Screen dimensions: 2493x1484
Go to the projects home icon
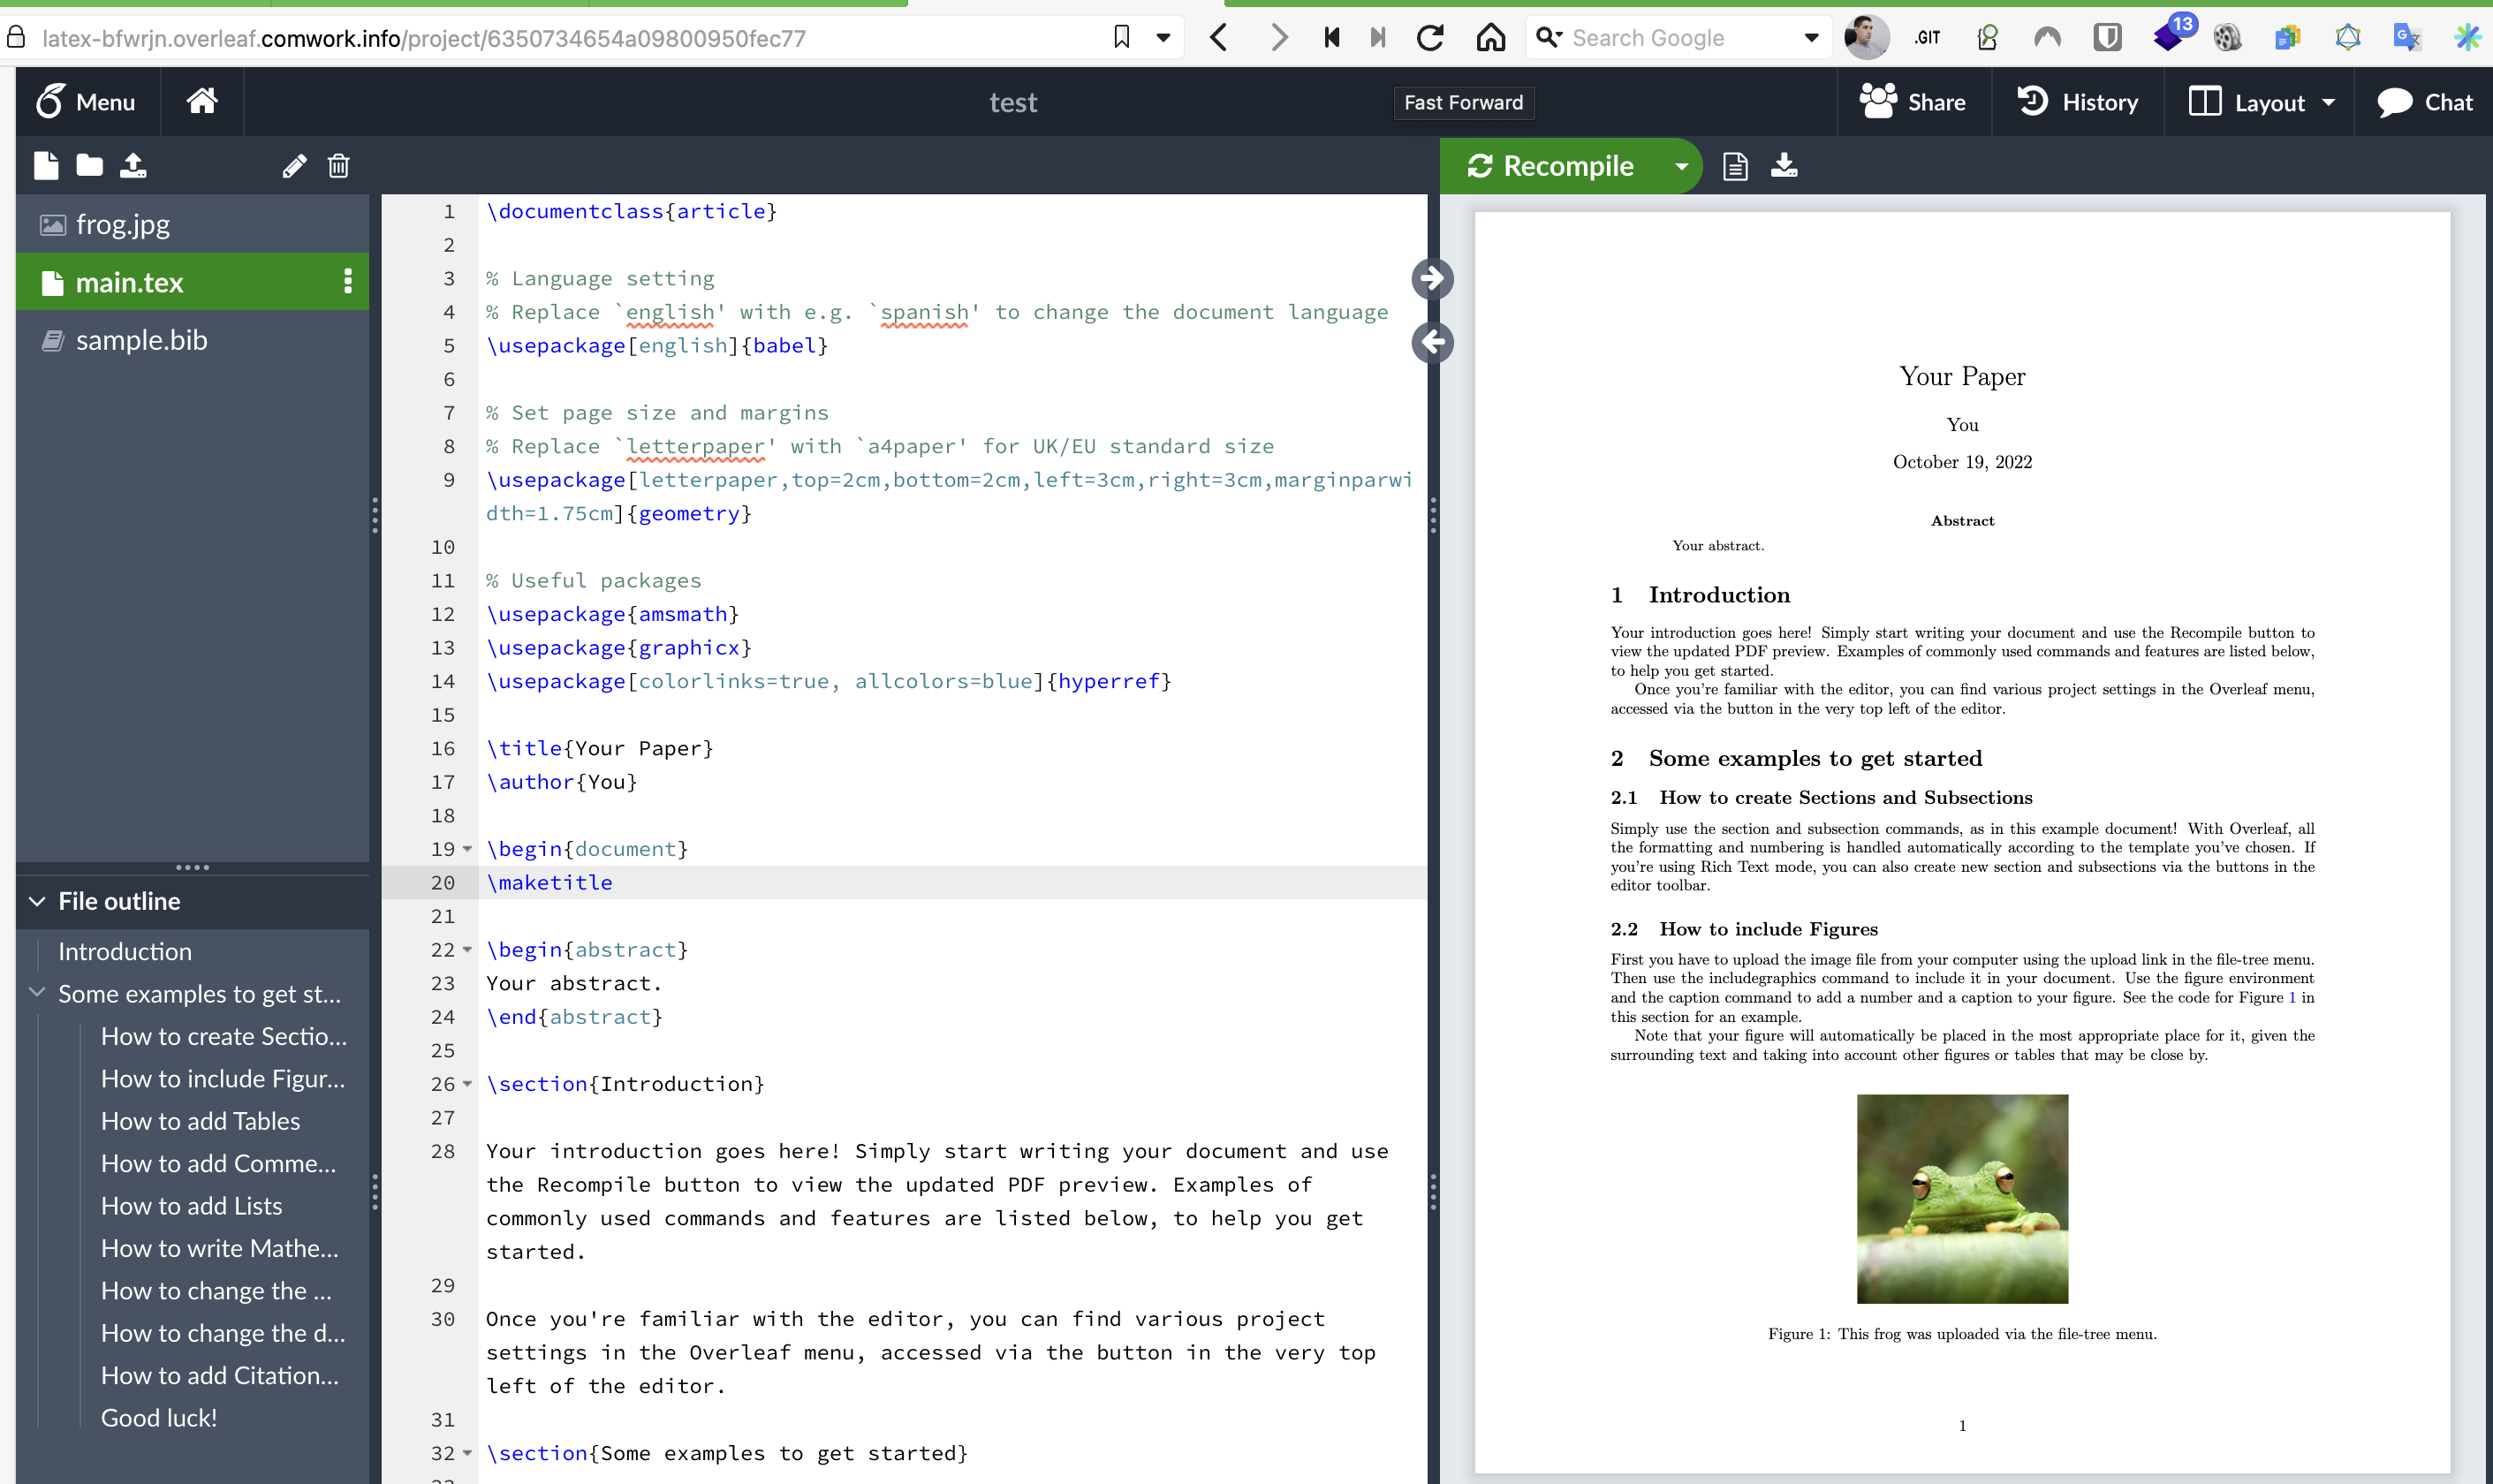pos(202,102)
